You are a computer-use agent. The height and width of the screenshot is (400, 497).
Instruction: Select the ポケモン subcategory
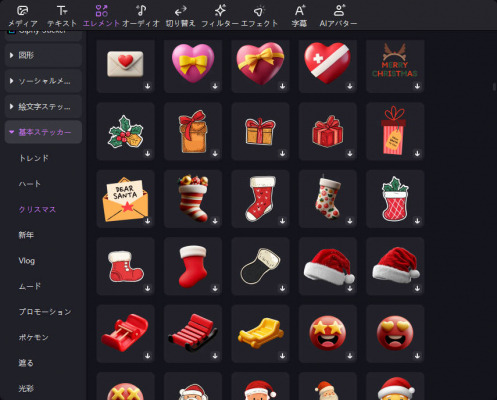coord(34,337)
